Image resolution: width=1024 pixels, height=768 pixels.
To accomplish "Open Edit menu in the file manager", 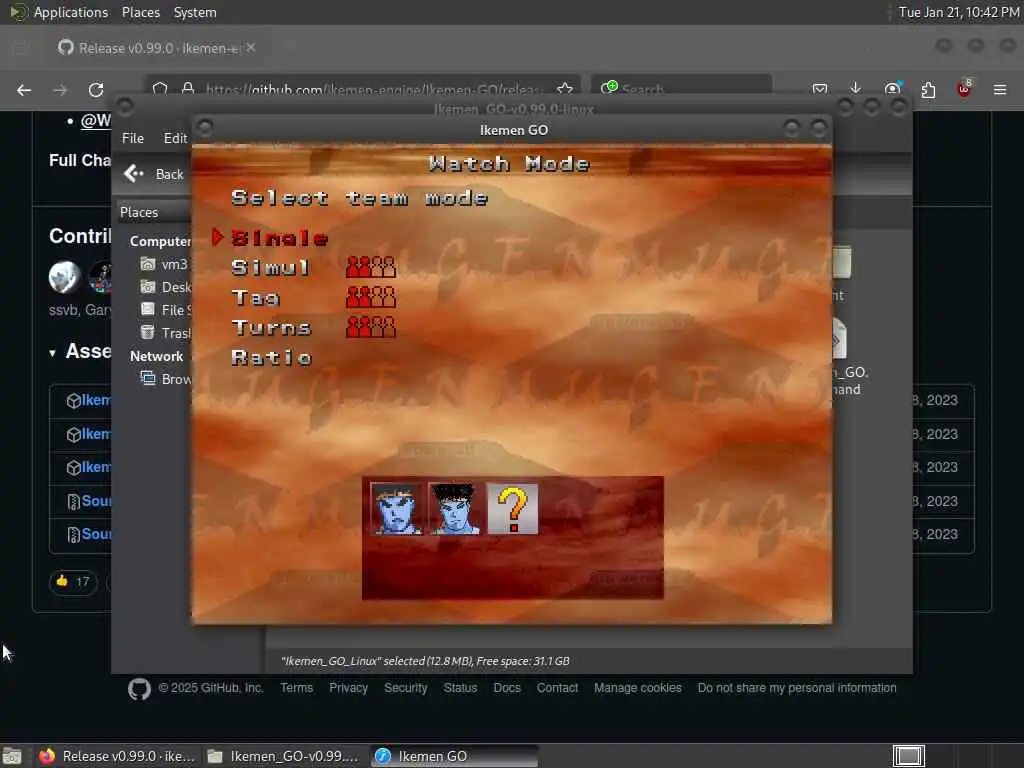I will [x=175, y=138].
